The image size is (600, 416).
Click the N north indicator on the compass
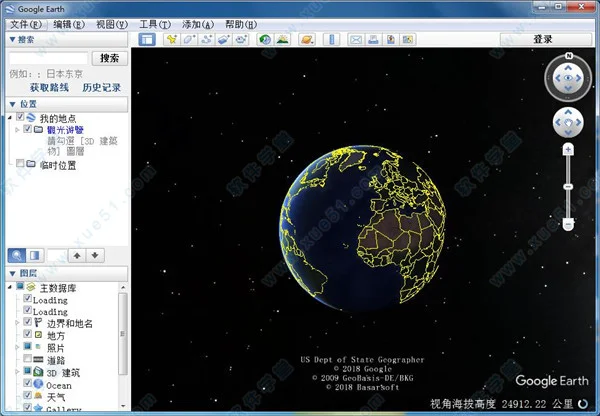click(x=569, y=56)
